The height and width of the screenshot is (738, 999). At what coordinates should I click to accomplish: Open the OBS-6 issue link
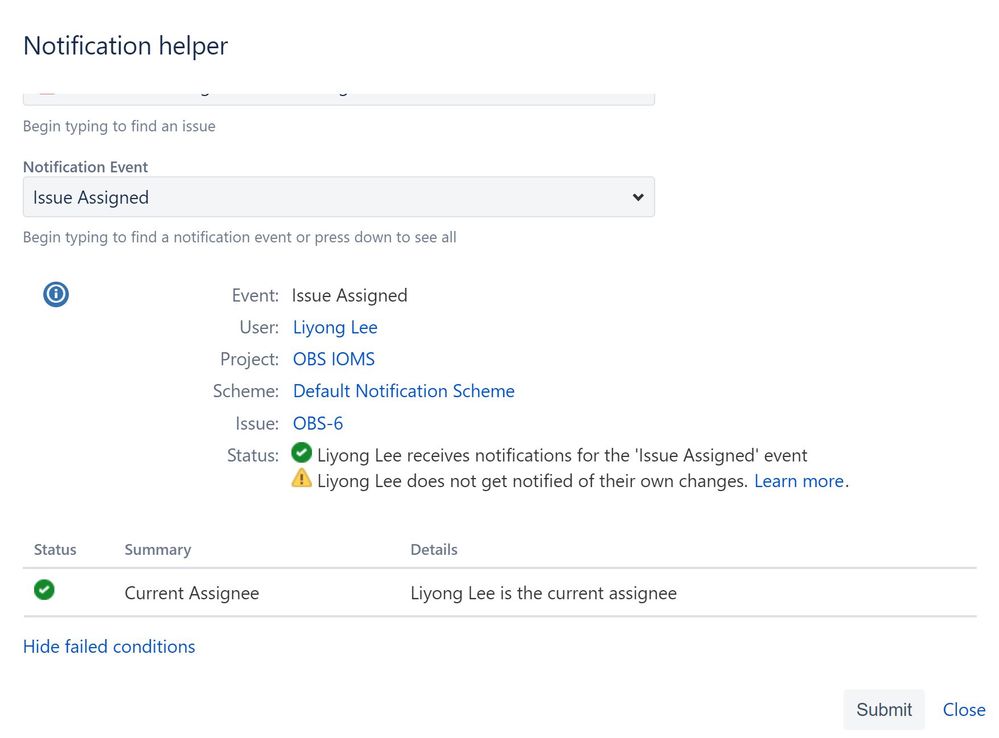[x=318, y=423]
